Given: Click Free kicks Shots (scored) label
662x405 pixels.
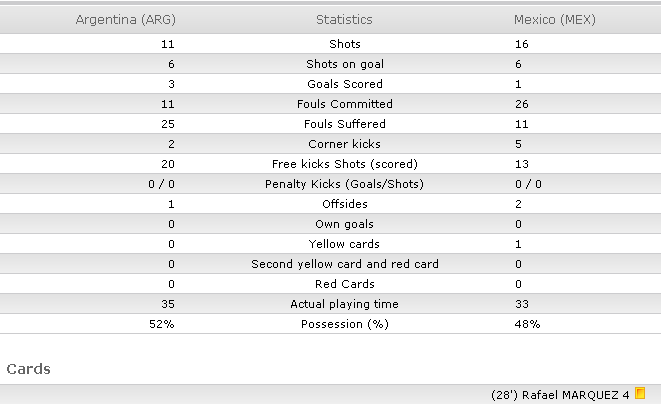Looking at the screenshot, I should (345, 164).
